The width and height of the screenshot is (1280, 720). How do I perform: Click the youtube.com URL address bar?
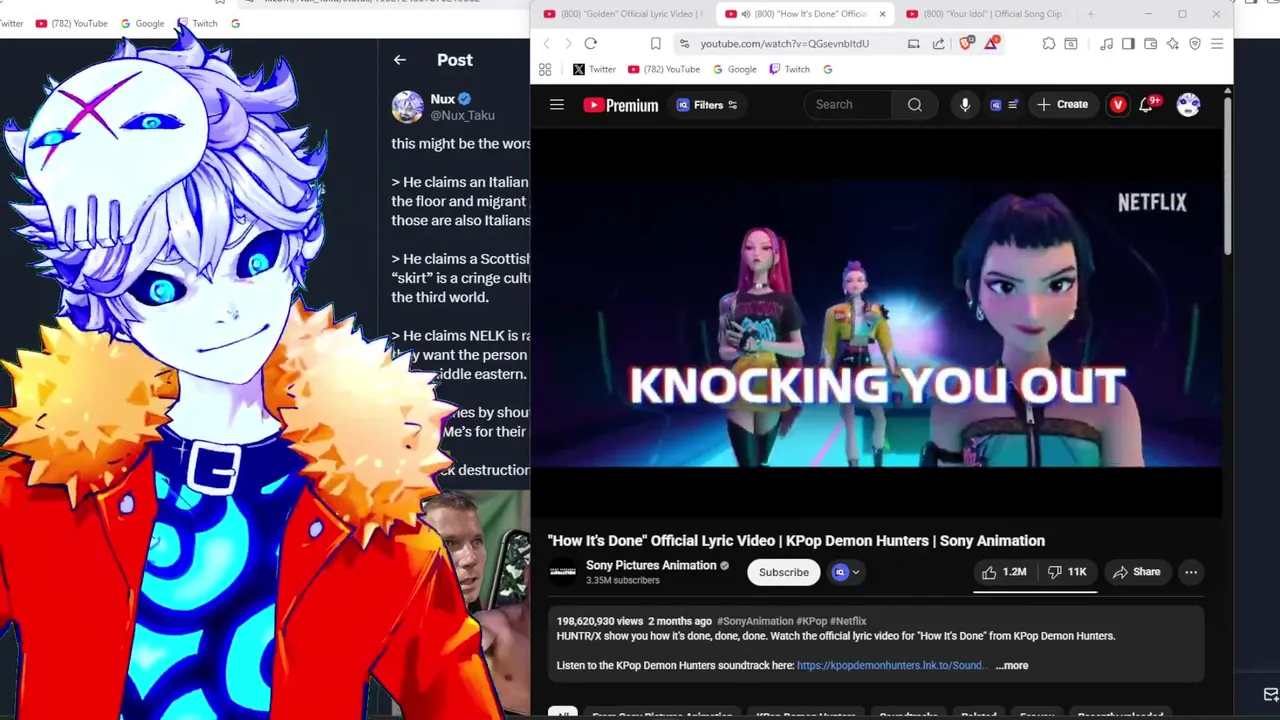(x=784, y=44)
